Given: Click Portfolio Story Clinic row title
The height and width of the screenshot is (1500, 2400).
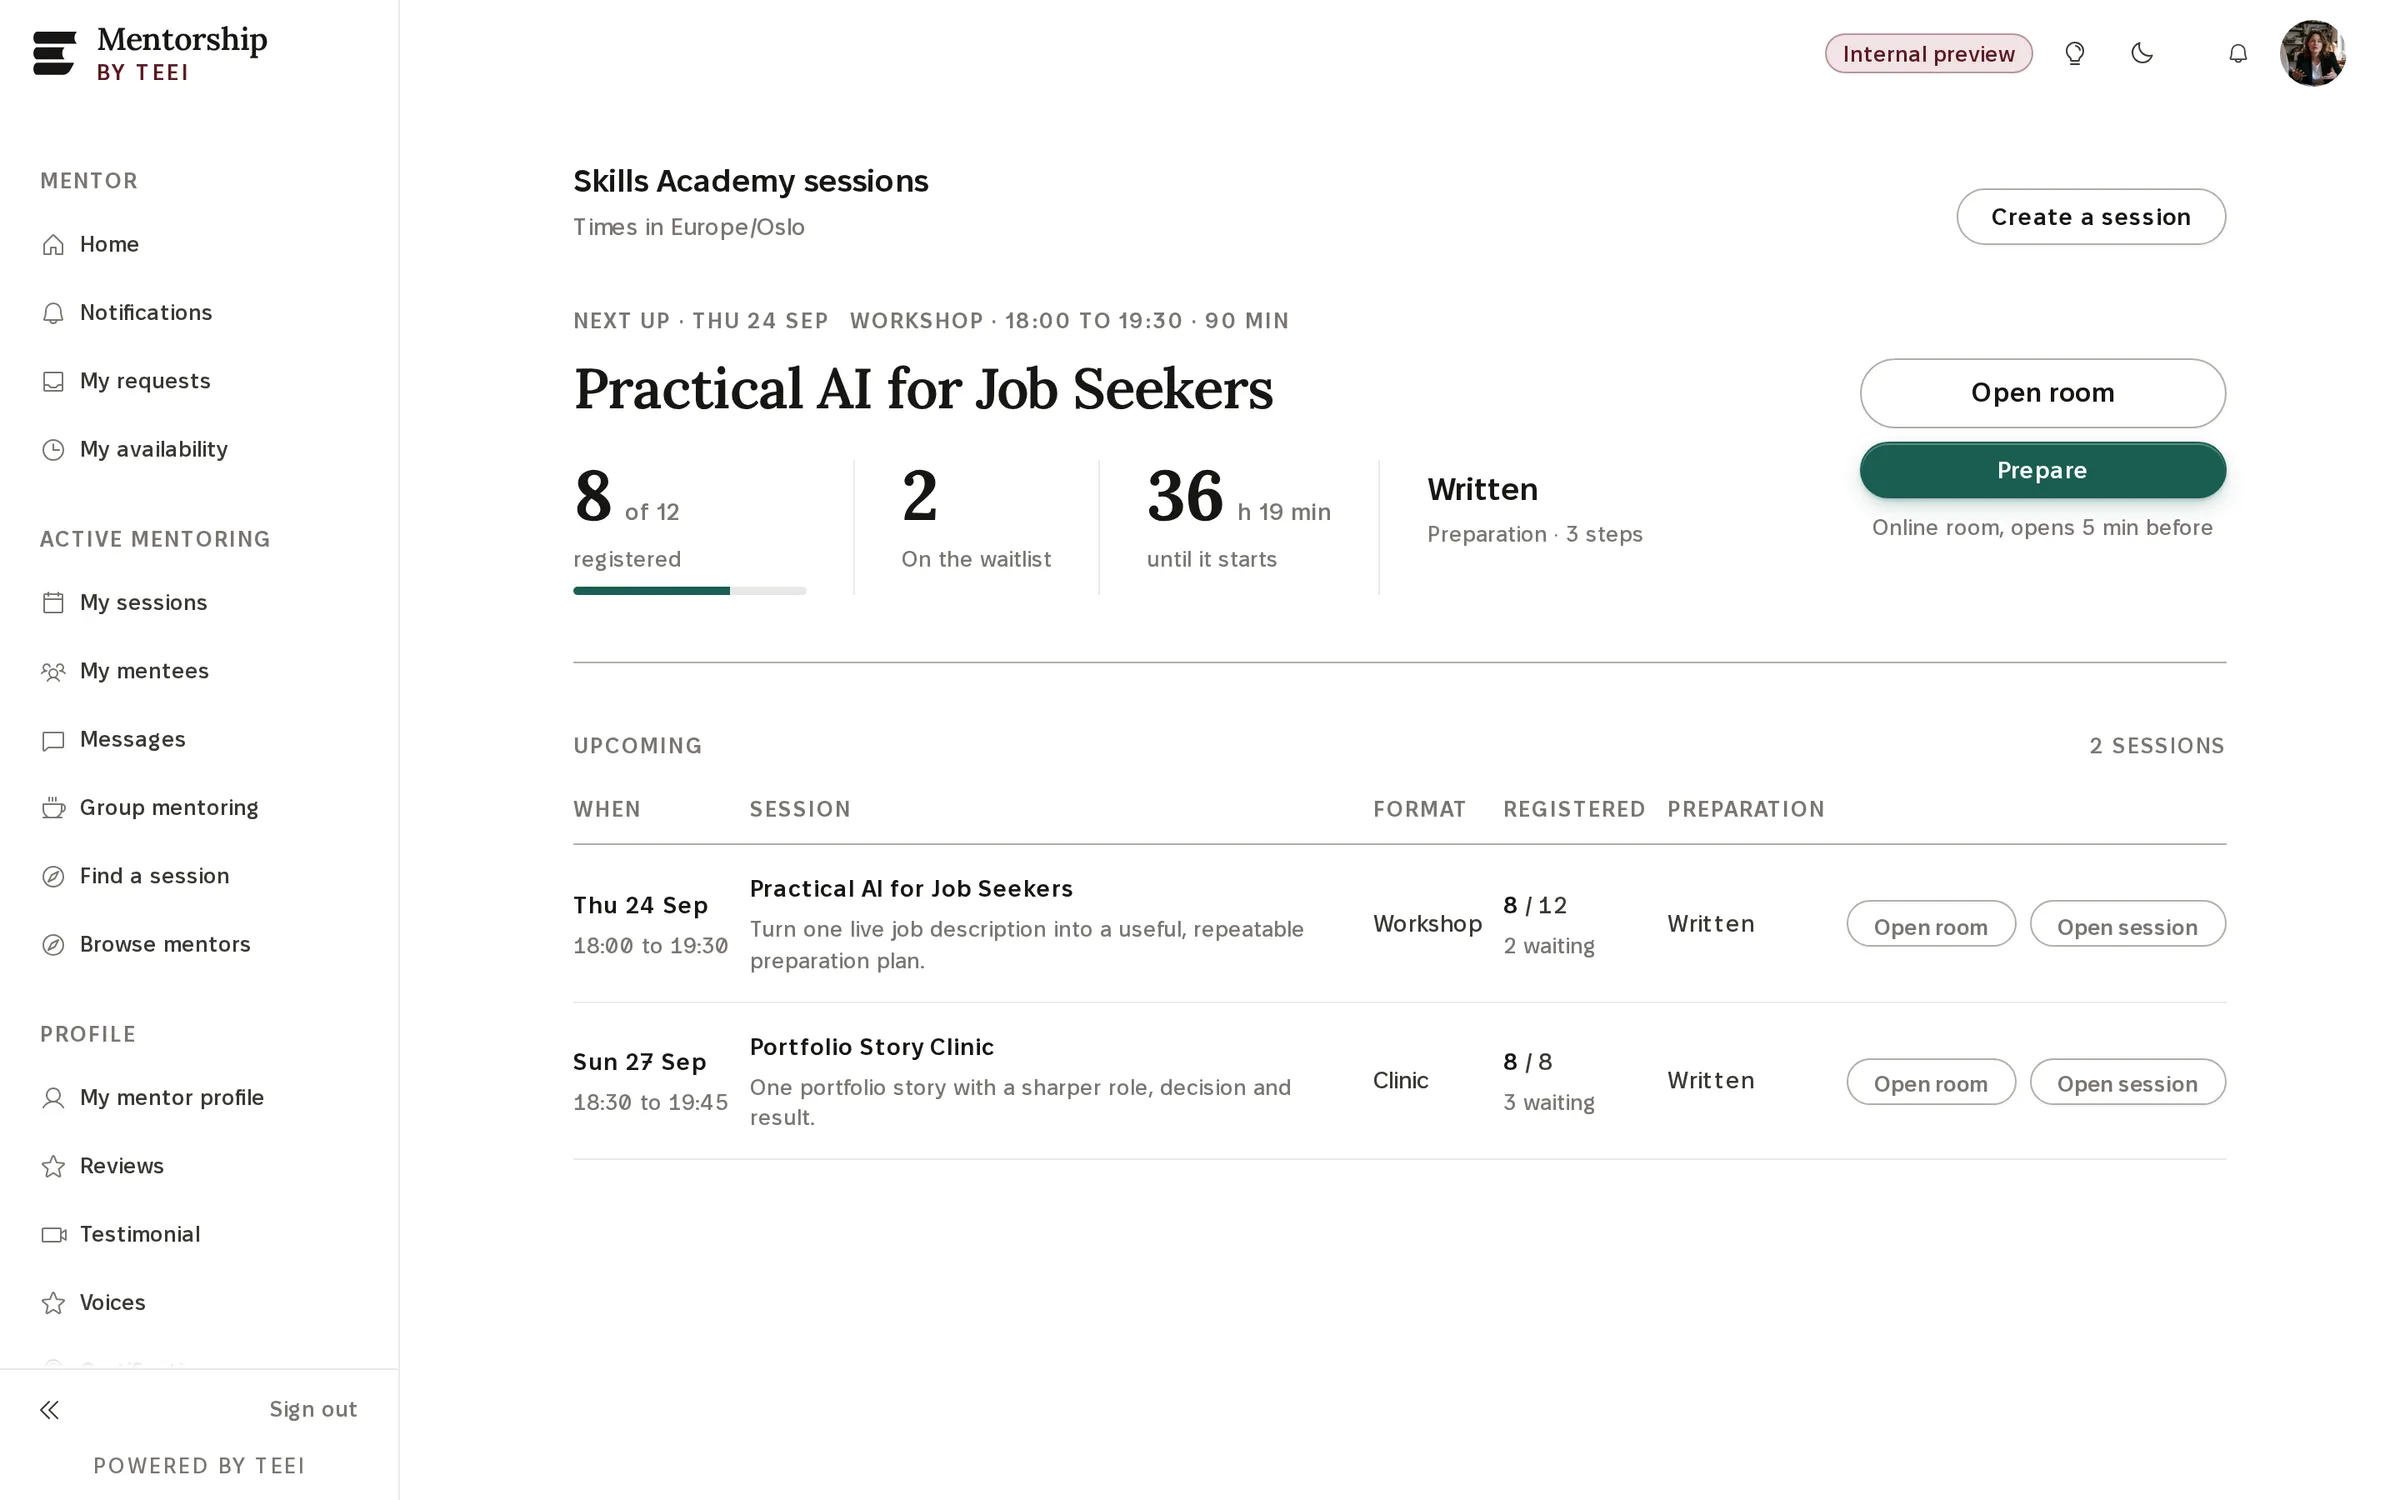Looking at the screenshot, I should point(872,1047).
